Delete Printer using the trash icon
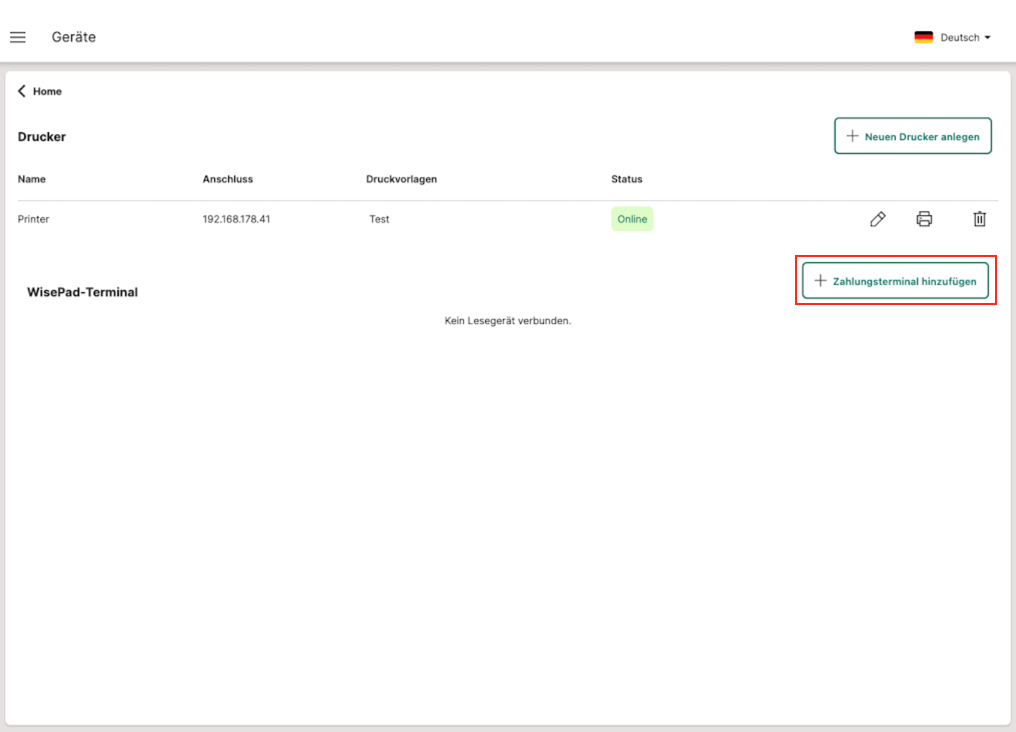Image resolution: width=1016 pixels, height=732 pixels. tap(980, 219)
